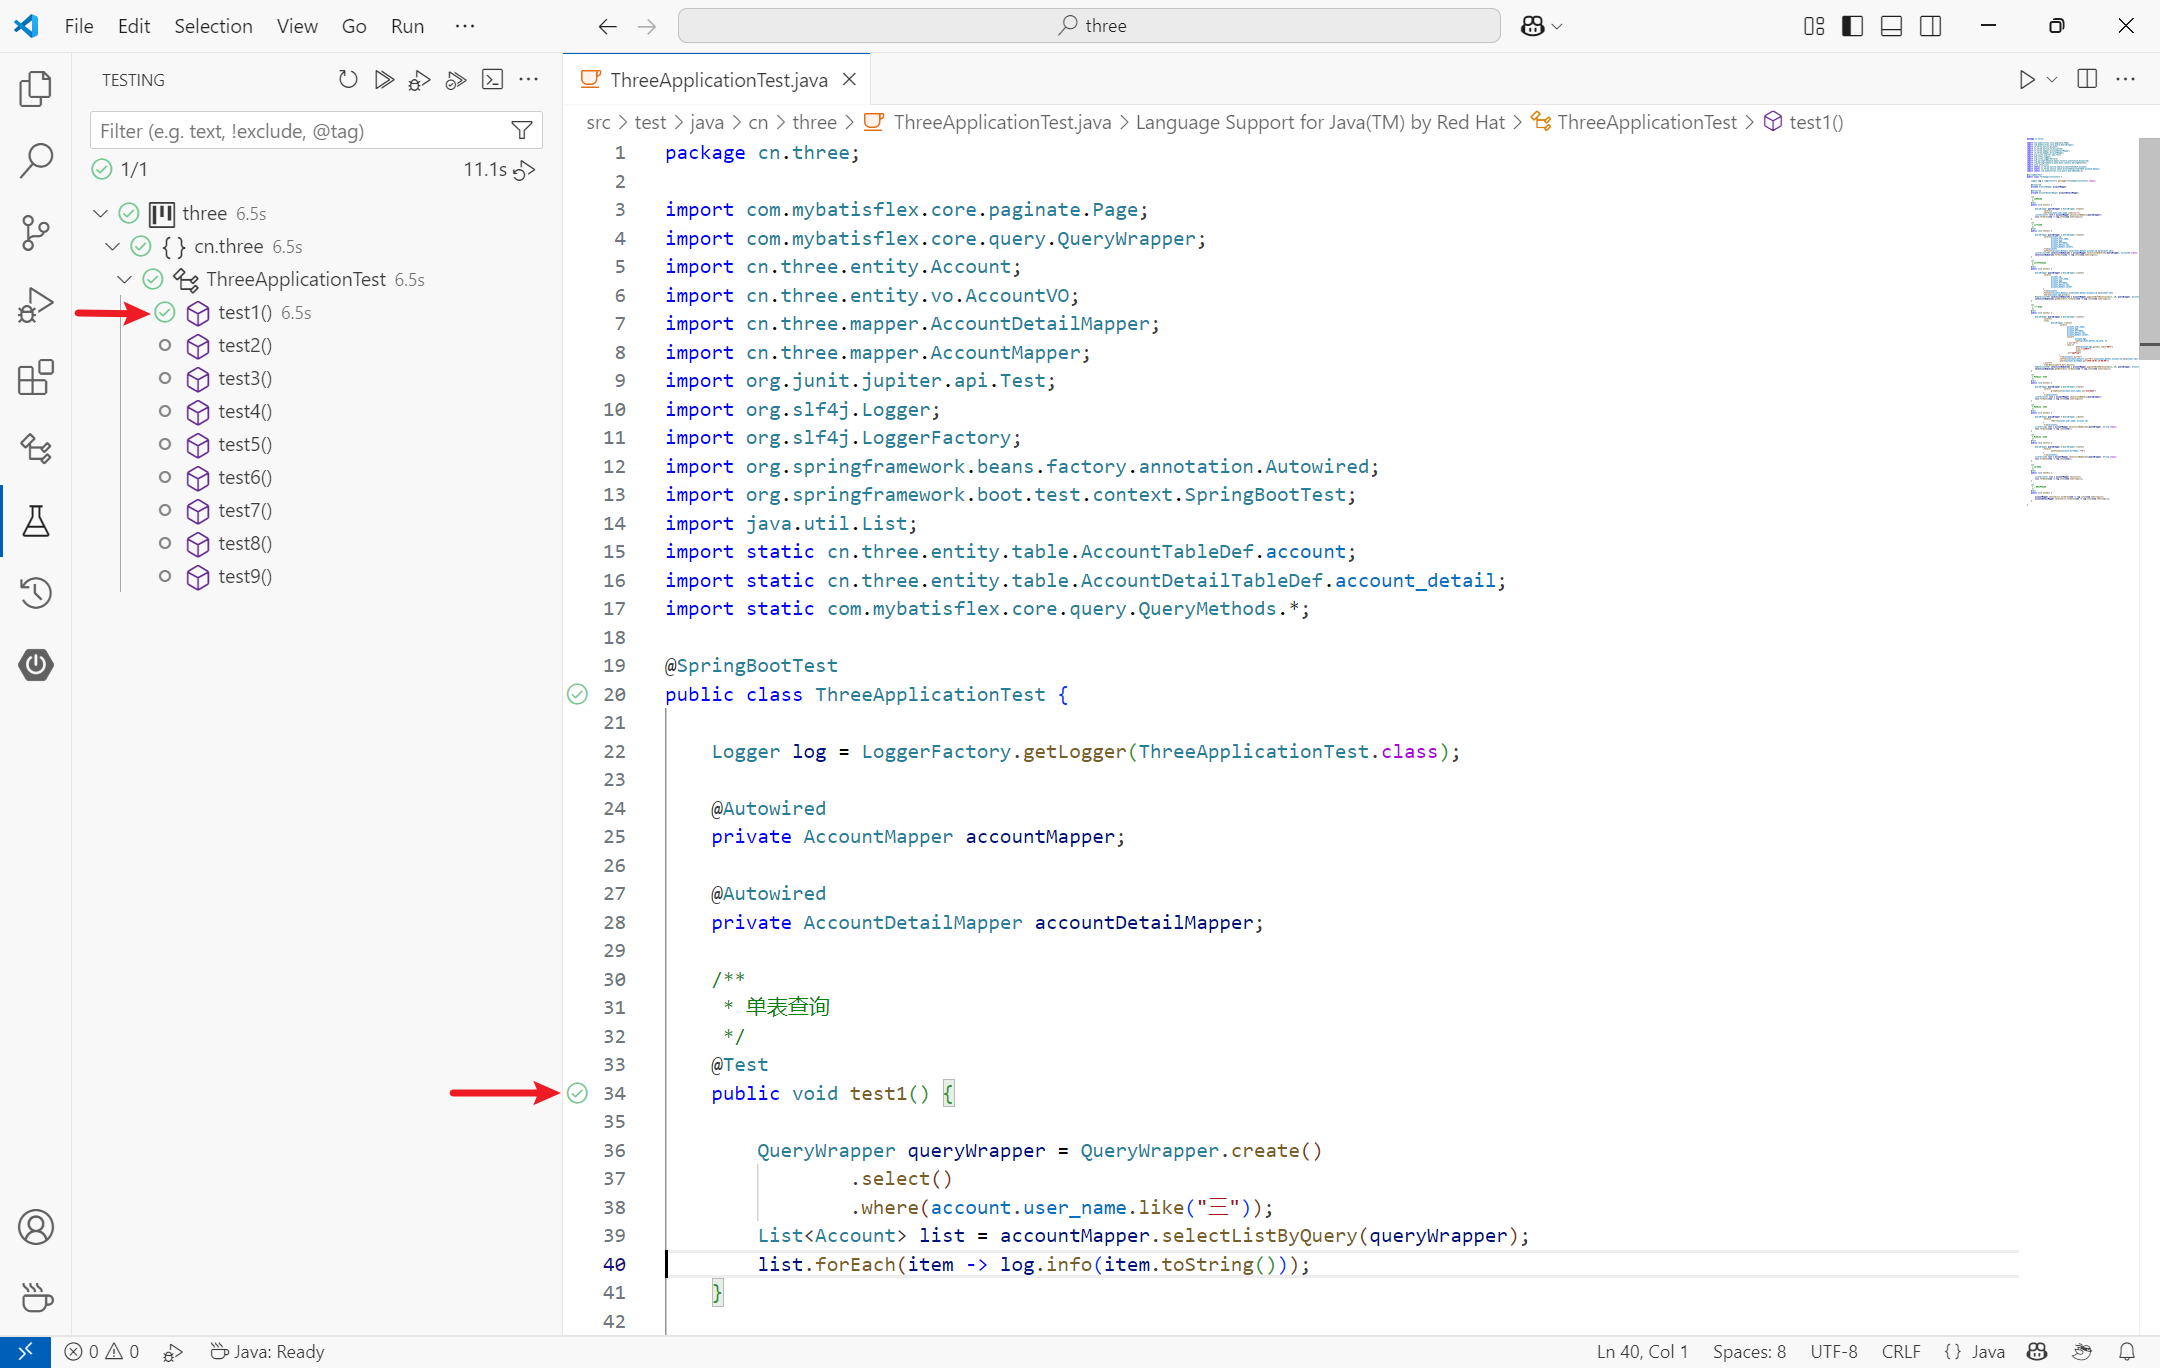Click Run All Tests icon
2160x1368 pixels.
pyautogui.click(x=384, y=80)
